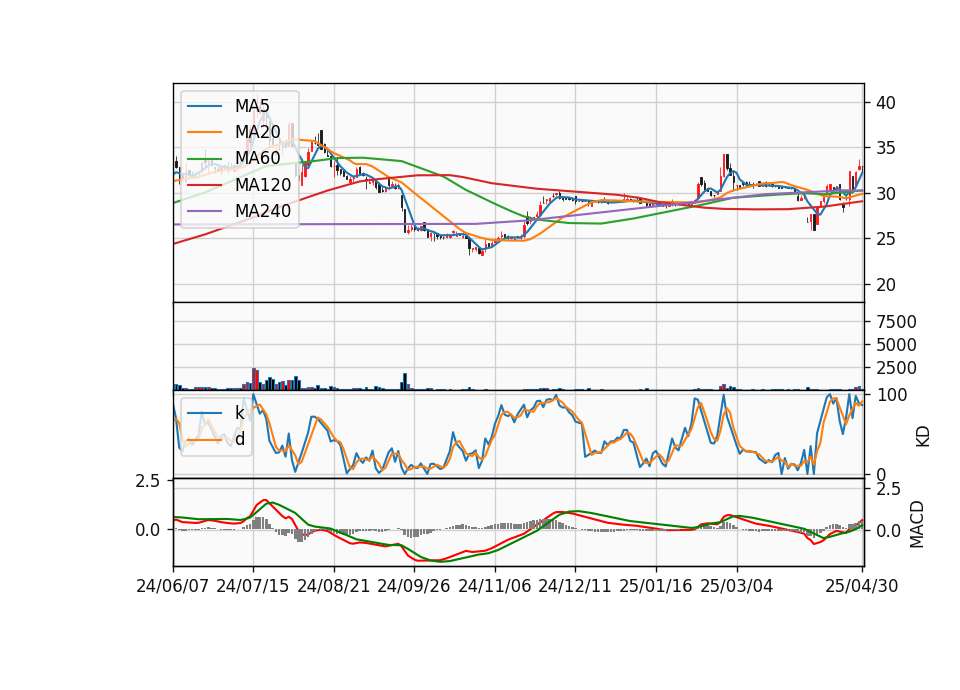
Task: Click the MA20 legend label
Action: pos(257,132)
